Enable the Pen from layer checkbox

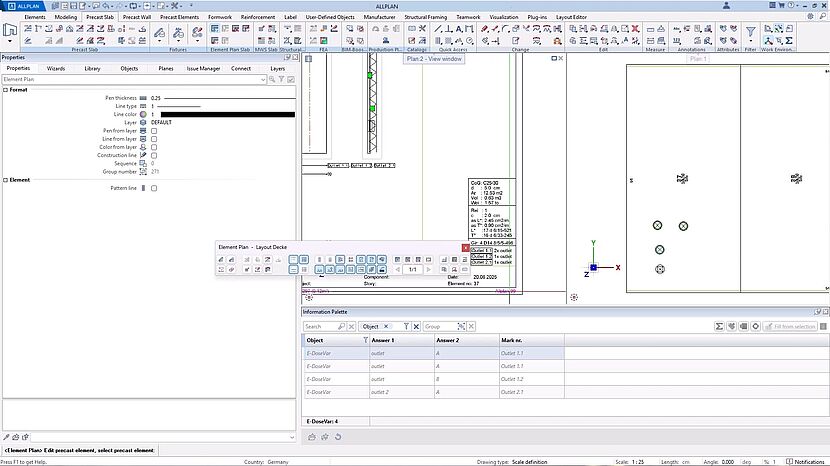(x=153, y=130)
